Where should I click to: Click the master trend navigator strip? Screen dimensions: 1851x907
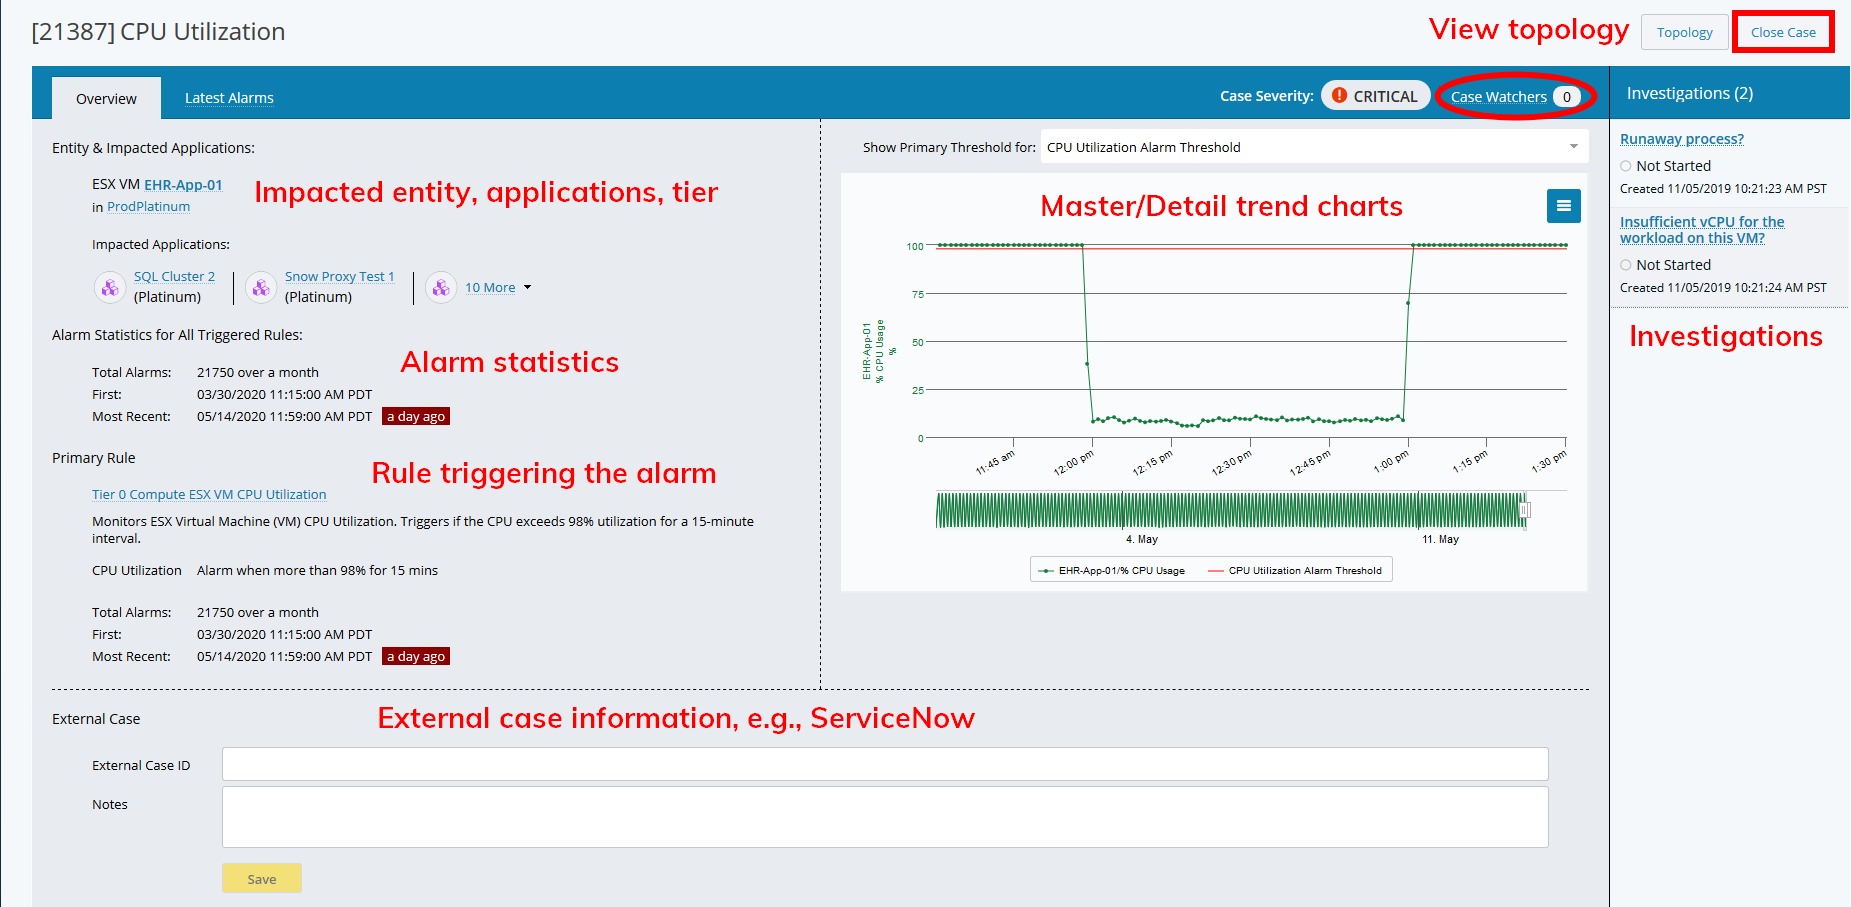point(1231,510)
